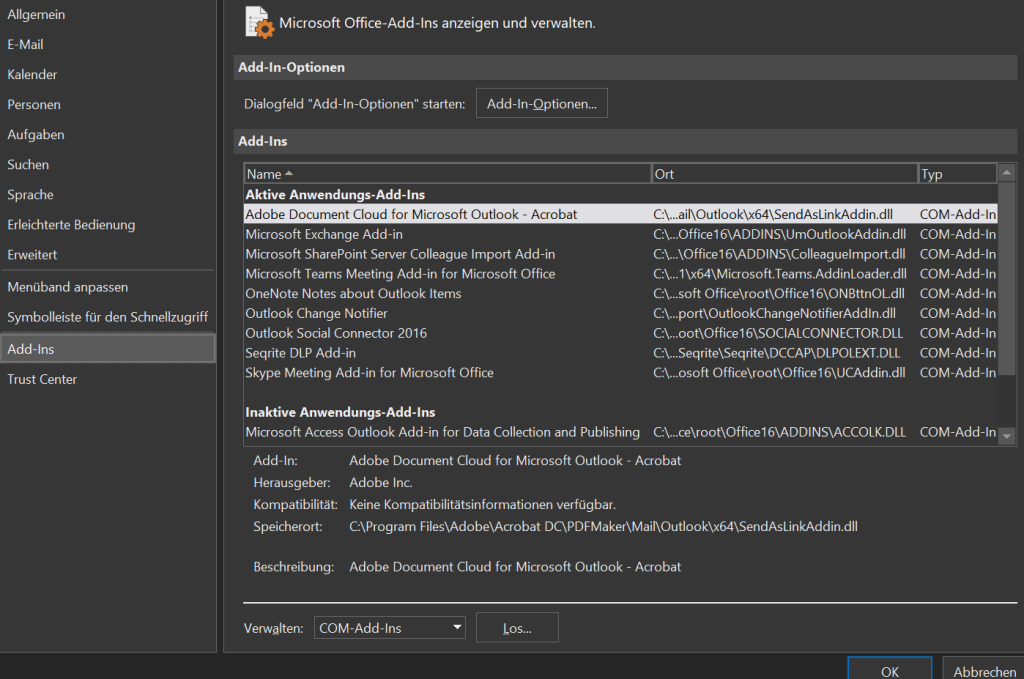Open Symbolleiste für den Schnellzugriff

point(108,317)
